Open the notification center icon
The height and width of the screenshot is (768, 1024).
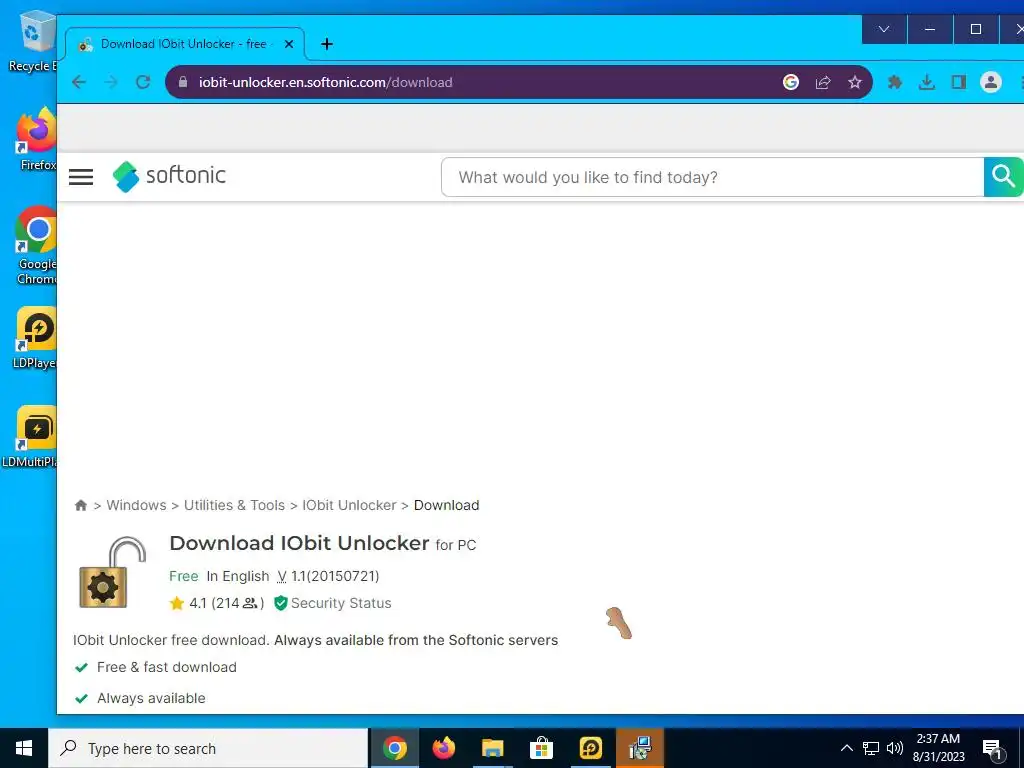pos(992,748)
